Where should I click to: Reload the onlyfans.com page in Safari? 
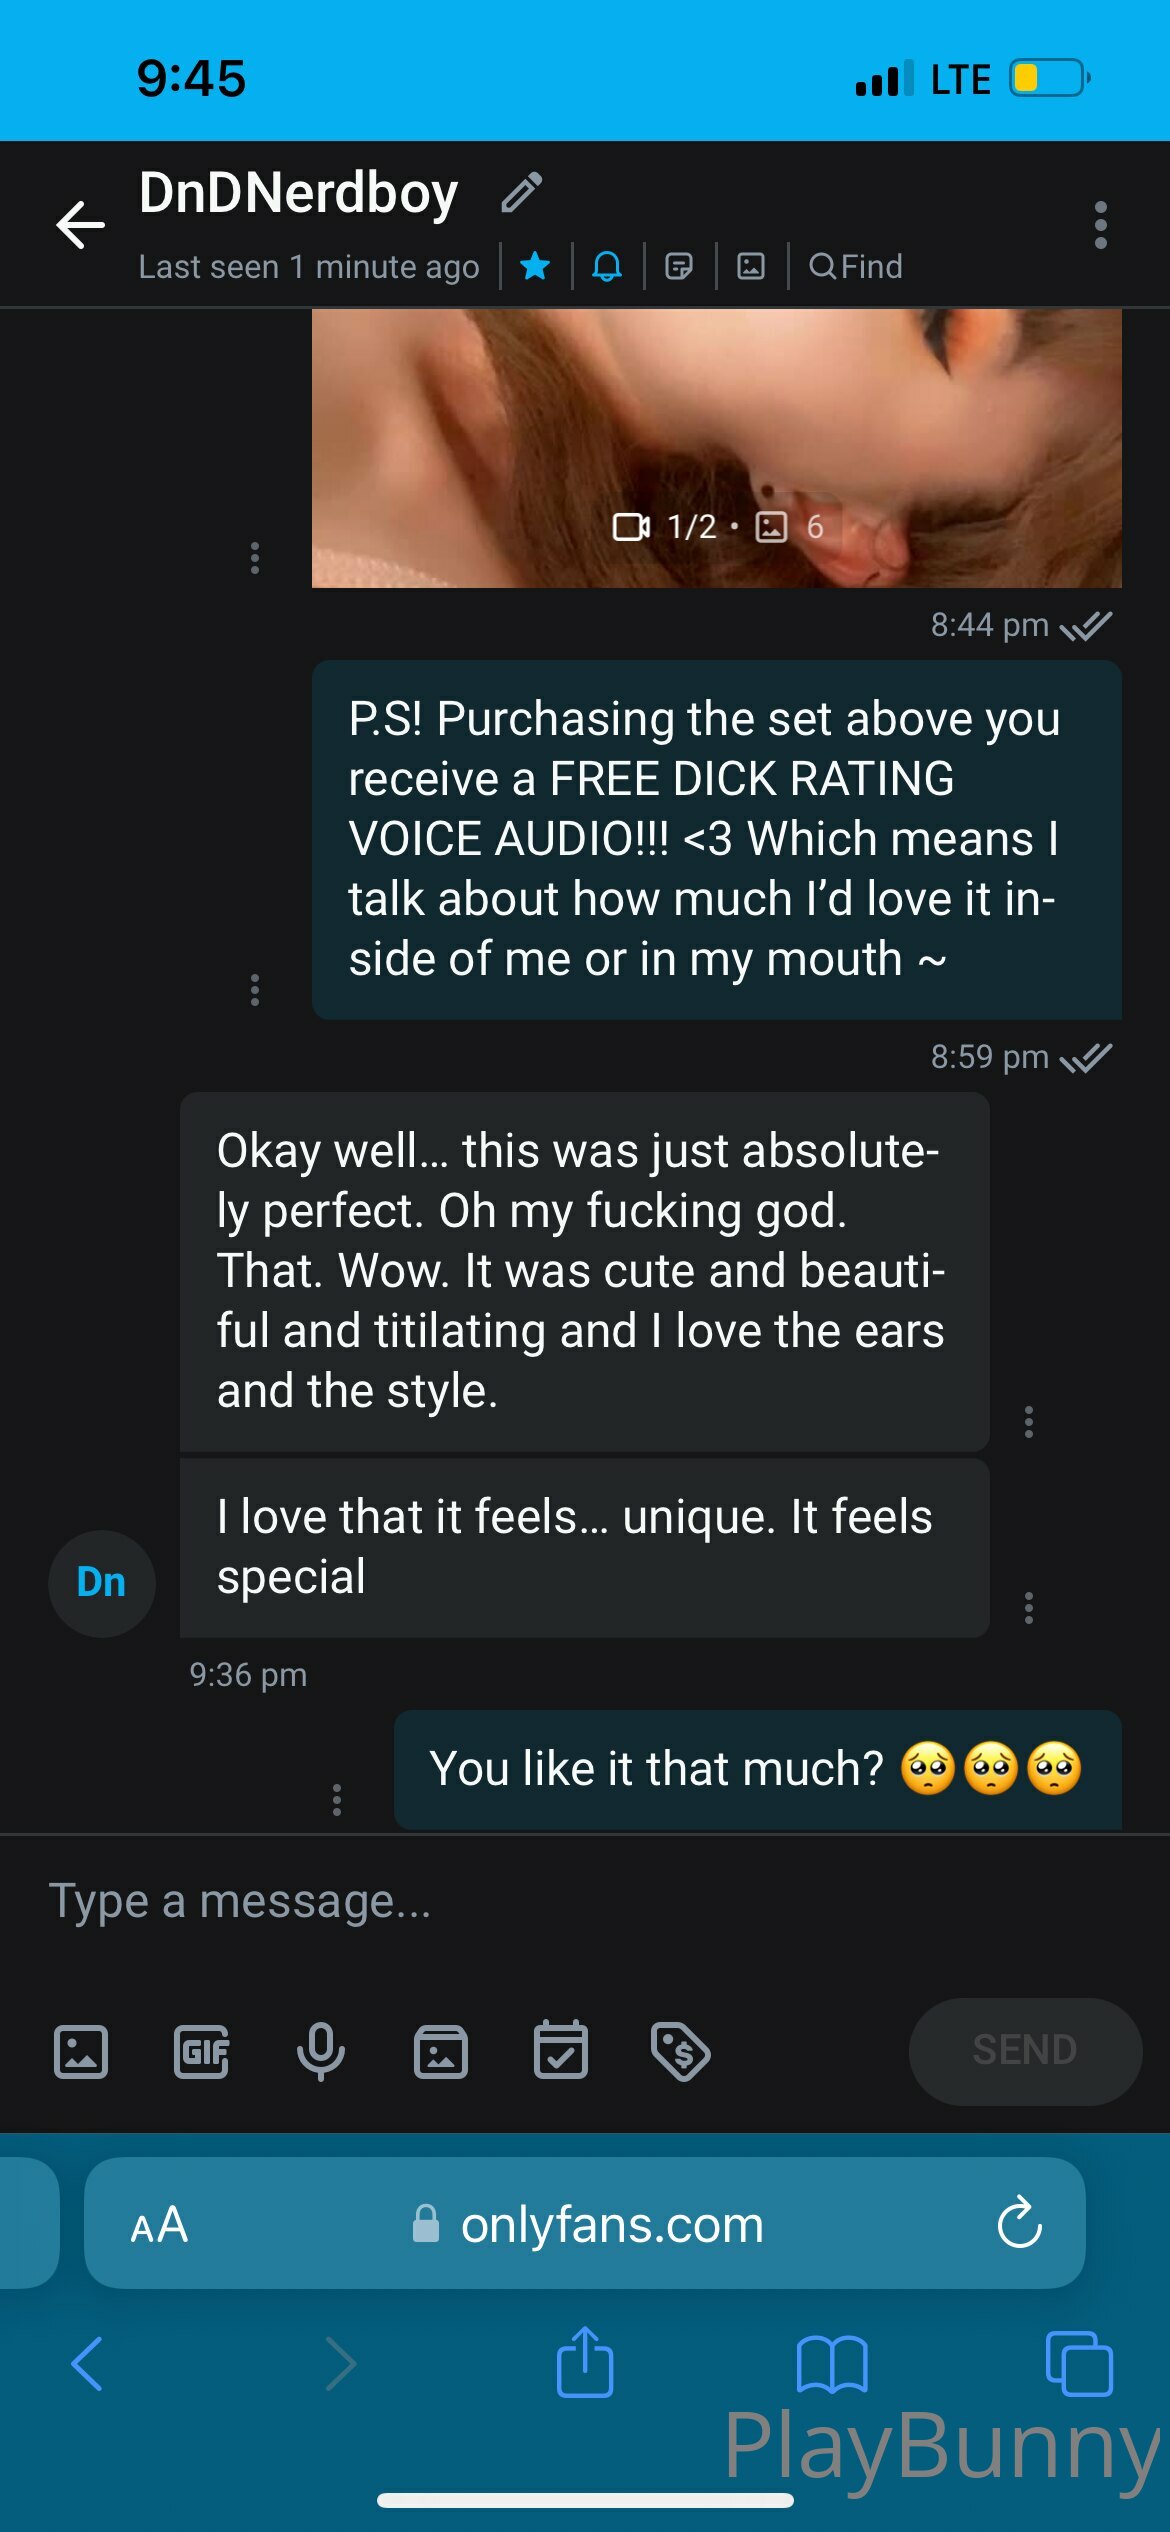1019,2223
